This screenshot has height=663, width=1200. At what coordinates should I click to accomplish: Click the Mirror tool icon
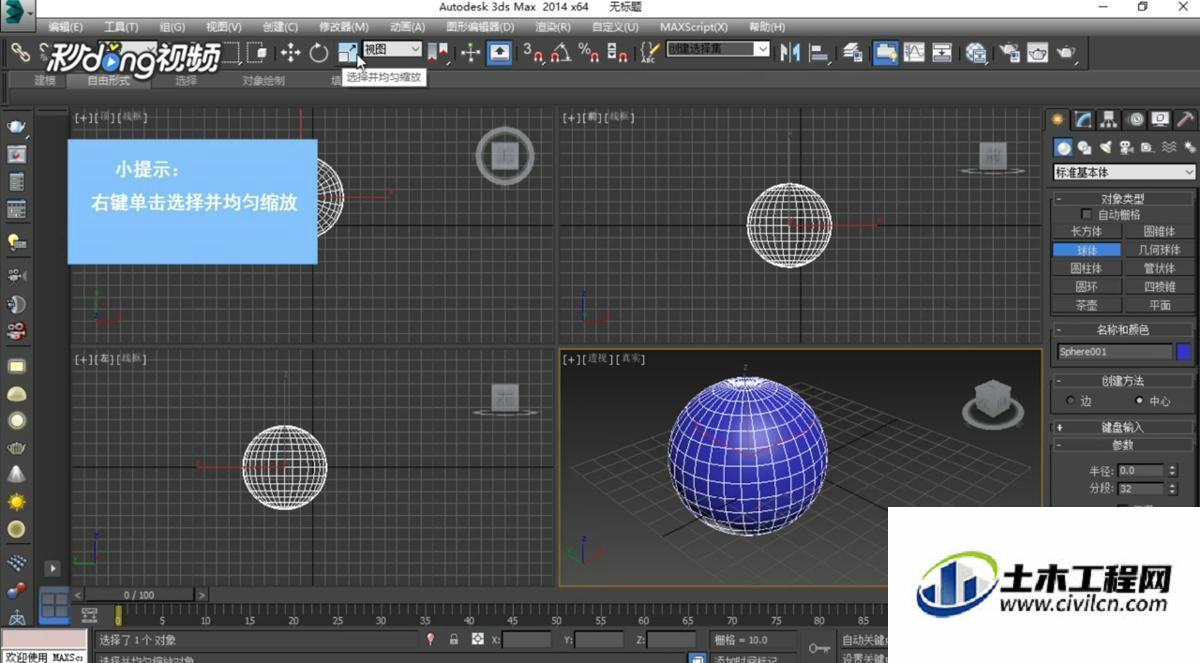pyautogui.click(x=790, y=53)
